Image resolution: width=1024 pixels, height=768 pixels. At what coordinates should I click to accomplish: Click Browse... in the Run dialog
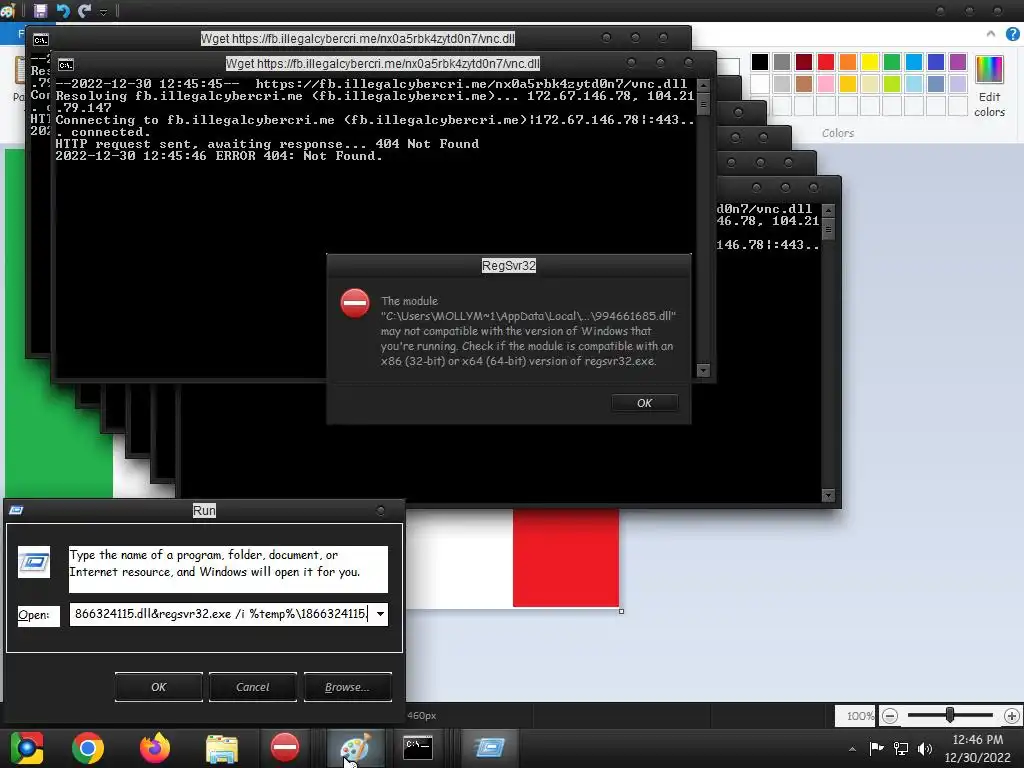point(347,687)
